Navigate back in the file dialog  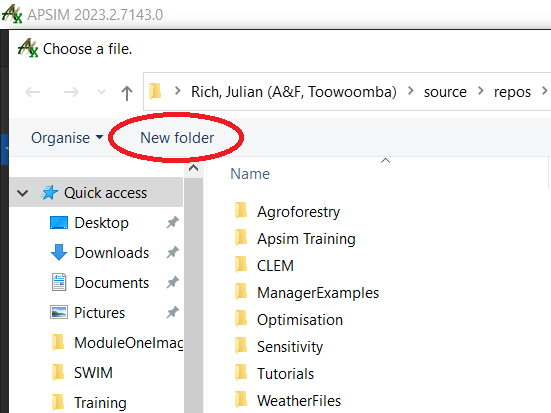(33, 92)
